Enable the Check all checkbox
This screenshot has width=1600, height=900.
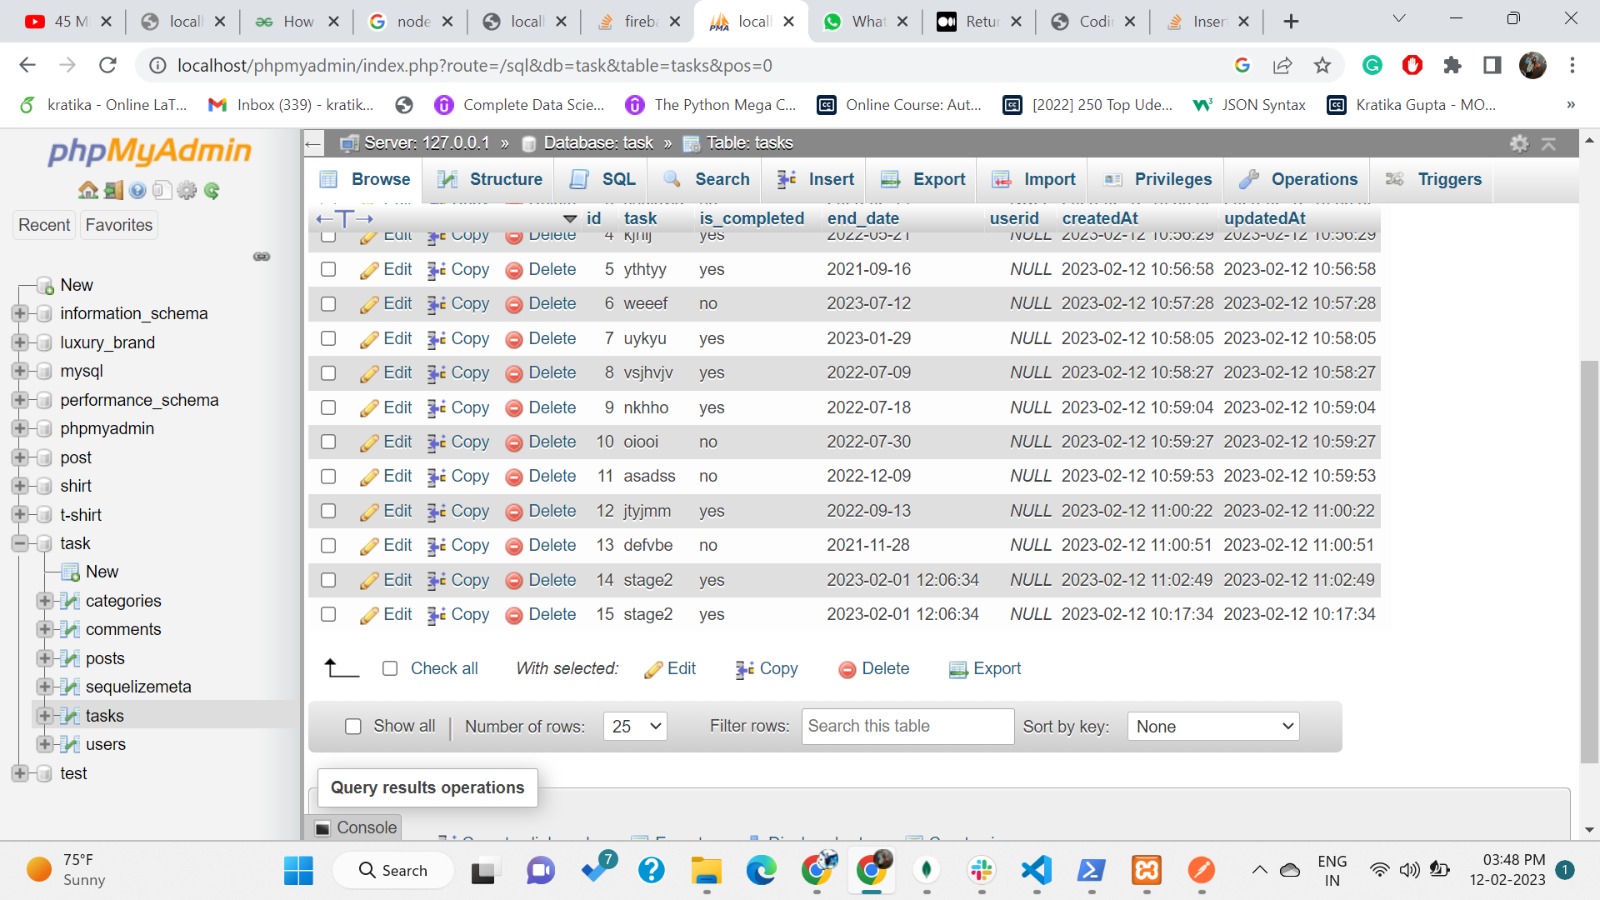tap(390, 668)
